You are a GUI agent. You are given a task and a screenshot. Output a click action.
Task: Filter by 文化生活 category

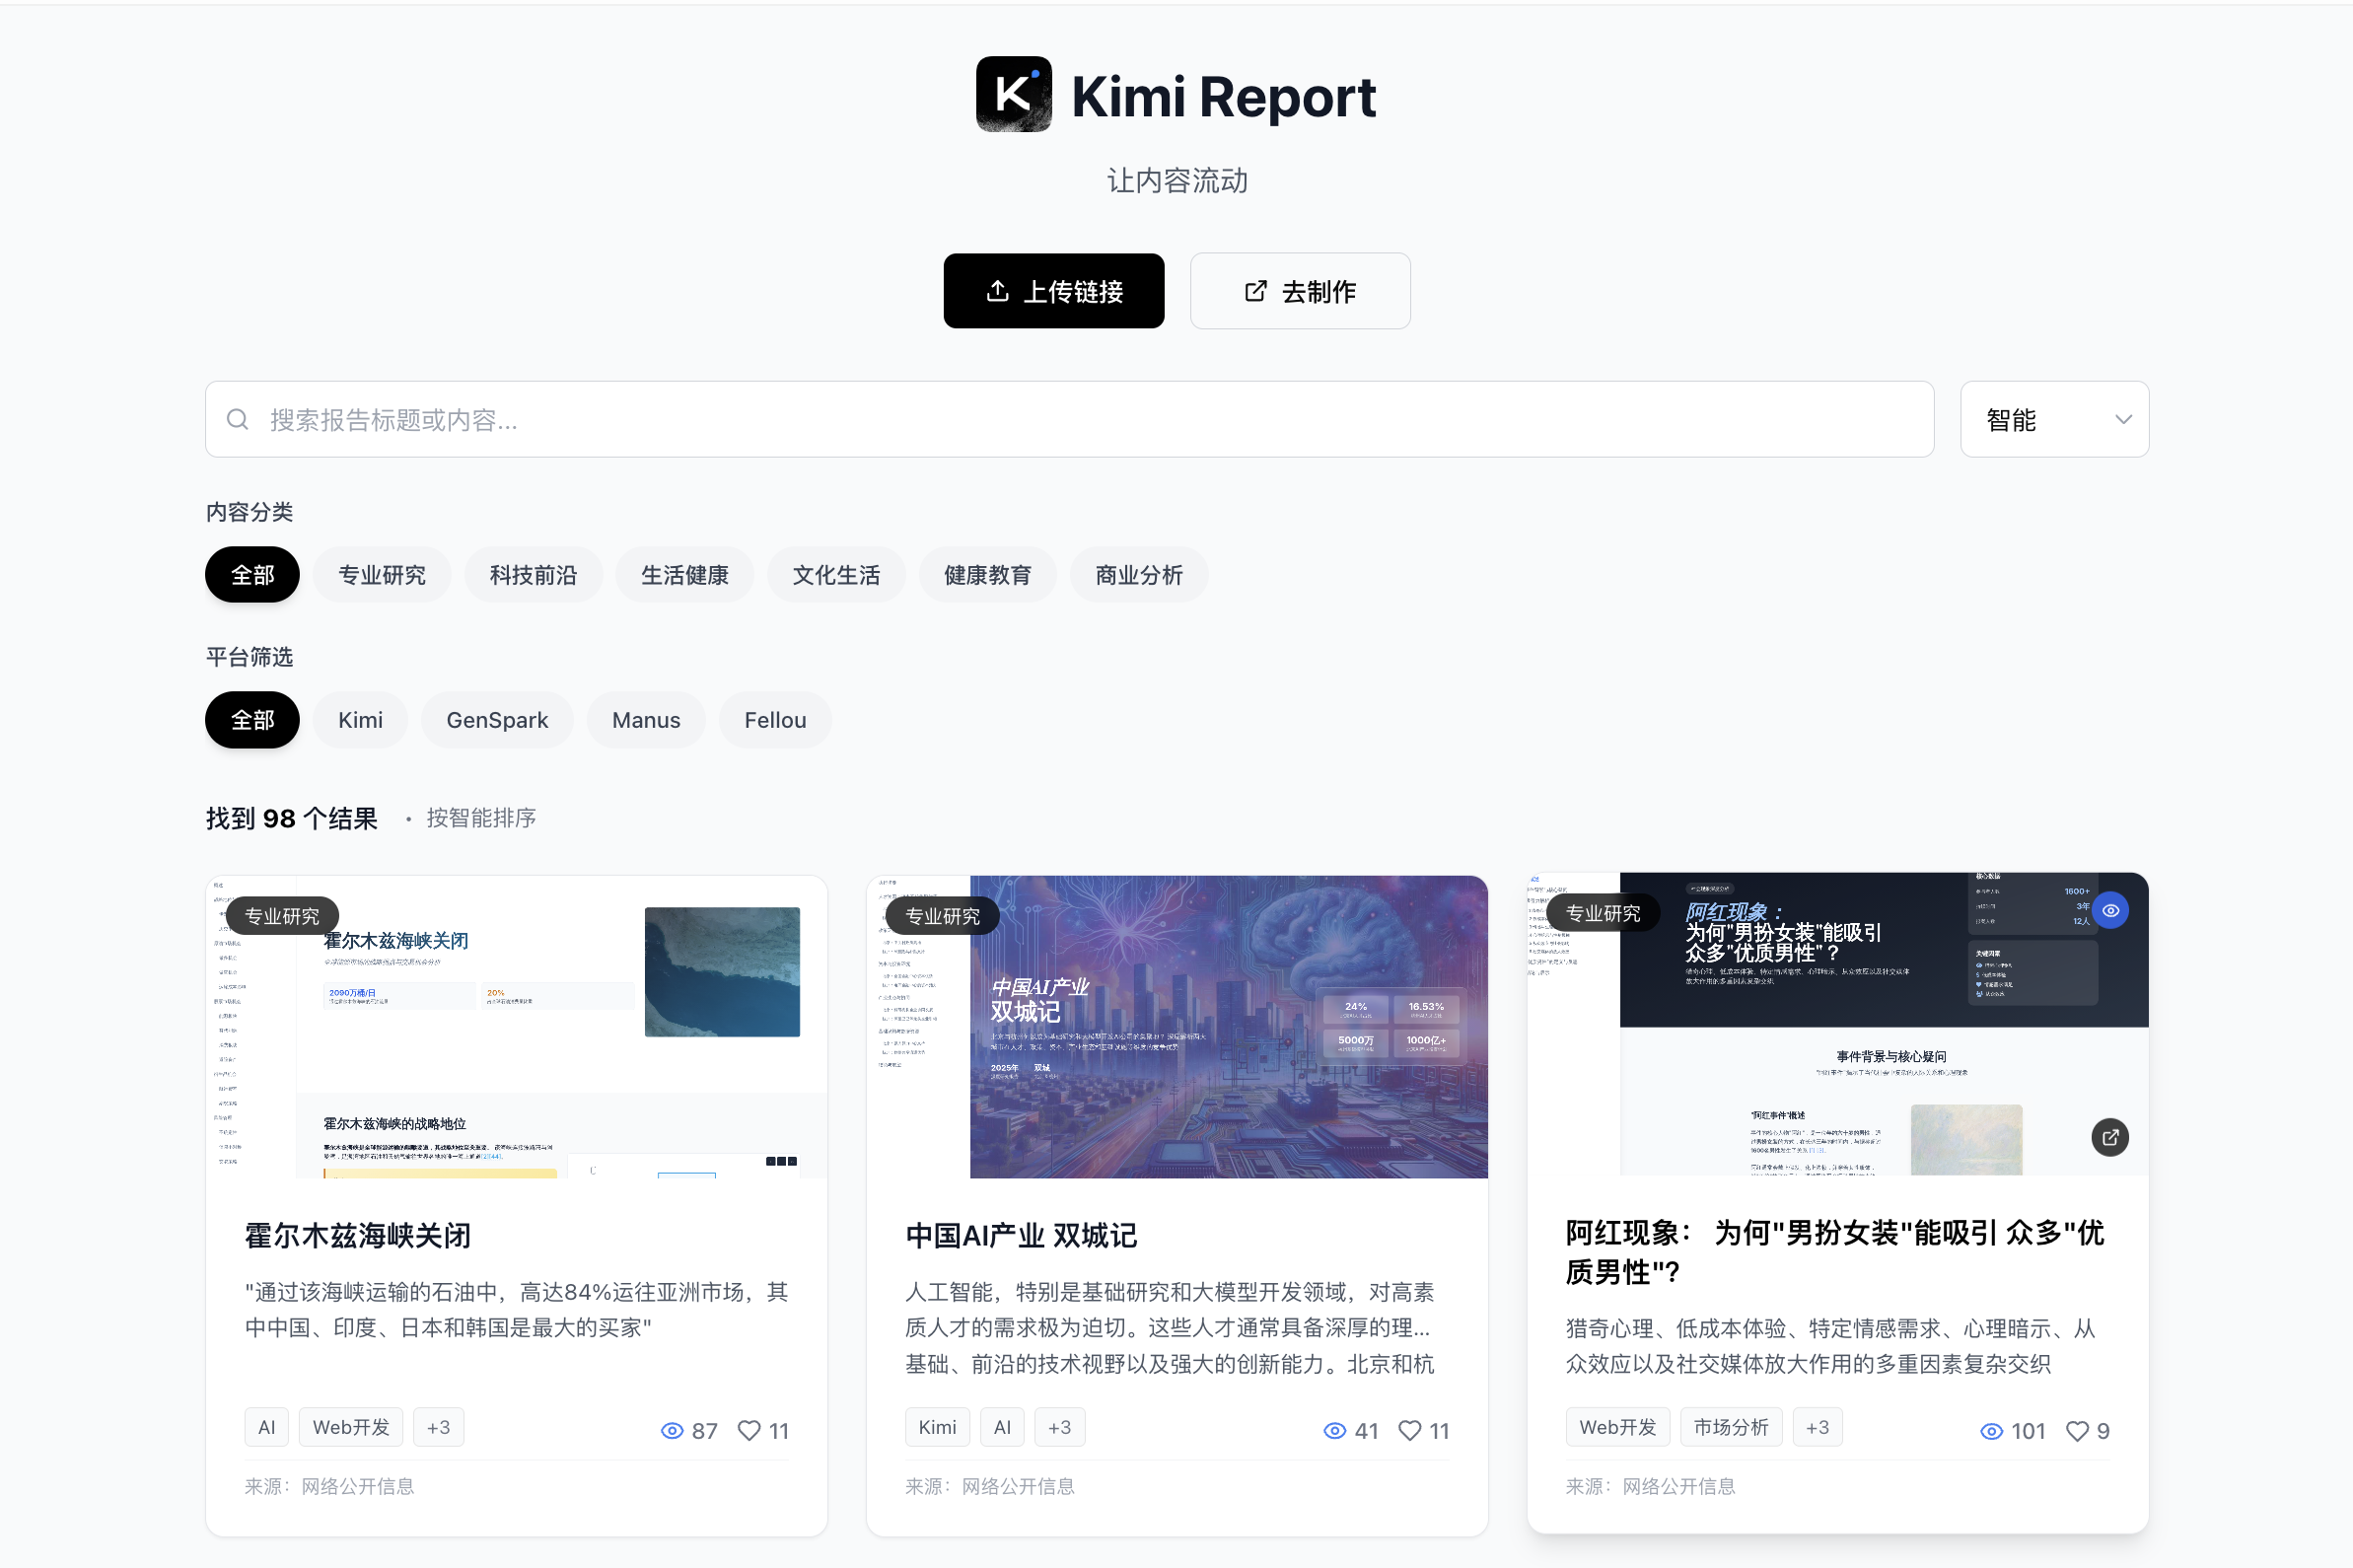[x=836, y=575]
